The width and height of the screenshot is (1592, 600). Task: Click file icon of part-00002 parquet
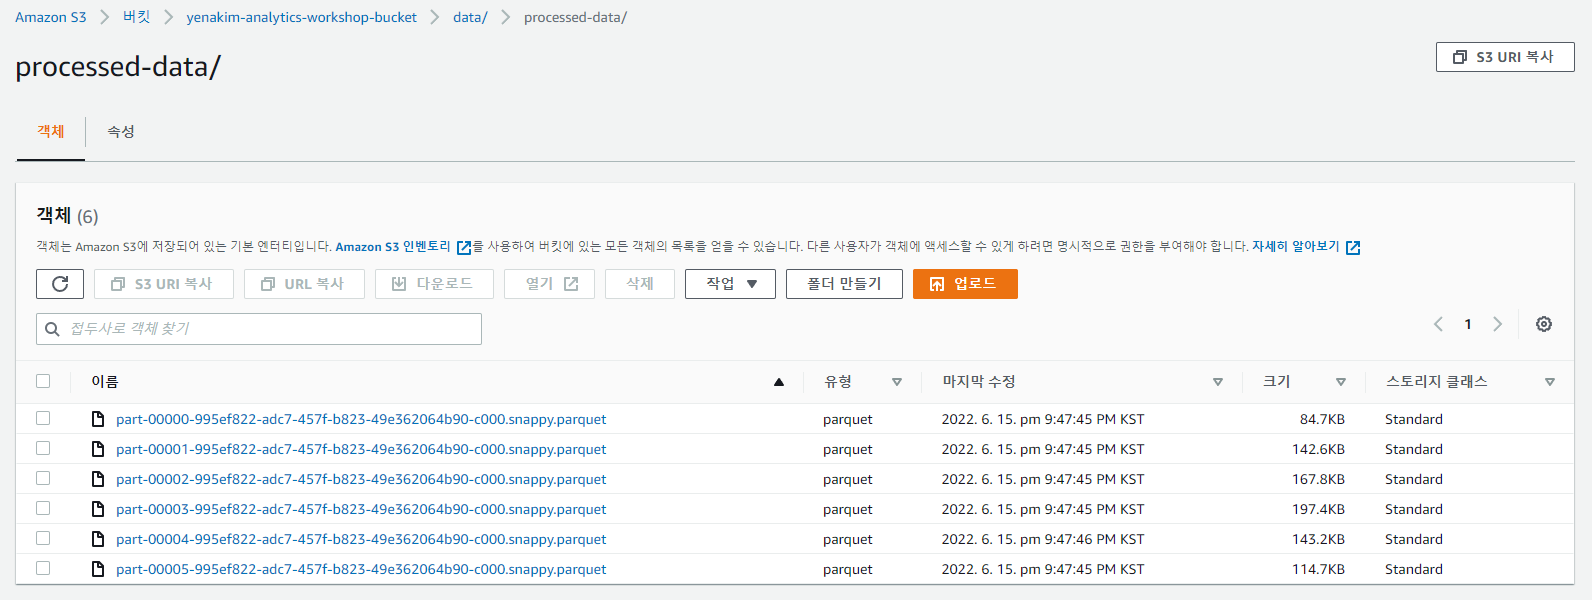point(98,479)
